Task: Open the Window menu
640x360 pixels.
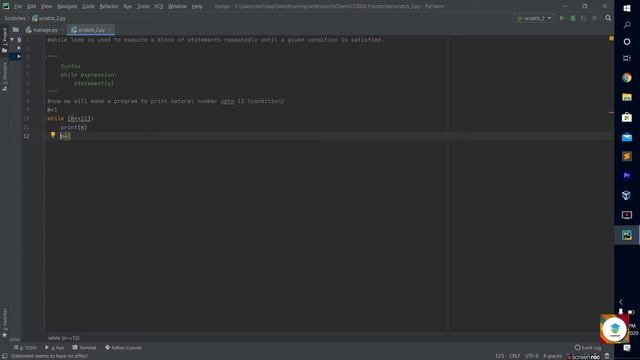Action: pos(177,7)
